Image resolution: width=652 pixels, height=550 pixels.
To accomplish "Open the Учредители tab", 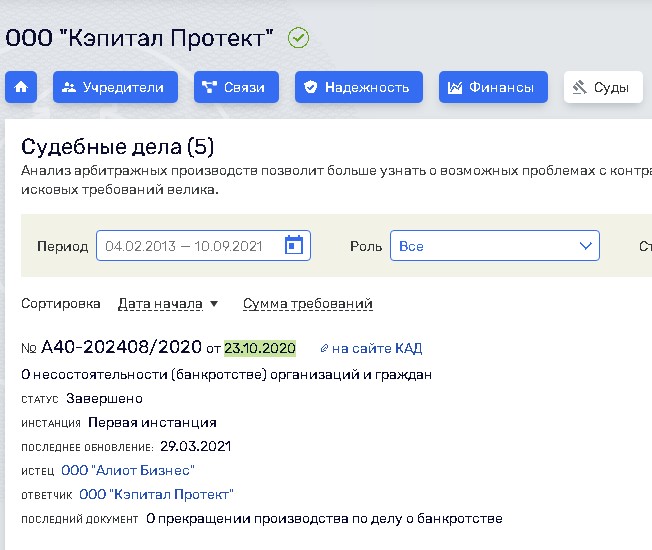I will tap(115, 87).
